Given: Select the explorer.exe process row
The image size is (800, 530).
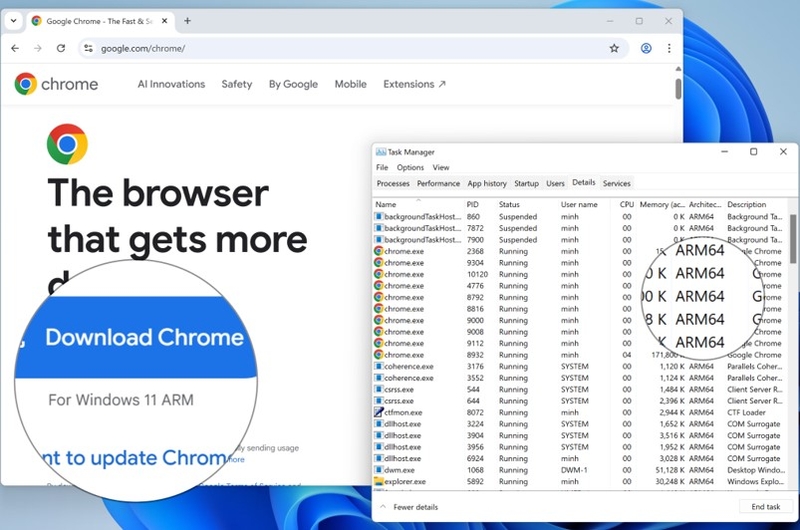Looking at the screenshot, I should click(x=581, y=482).
